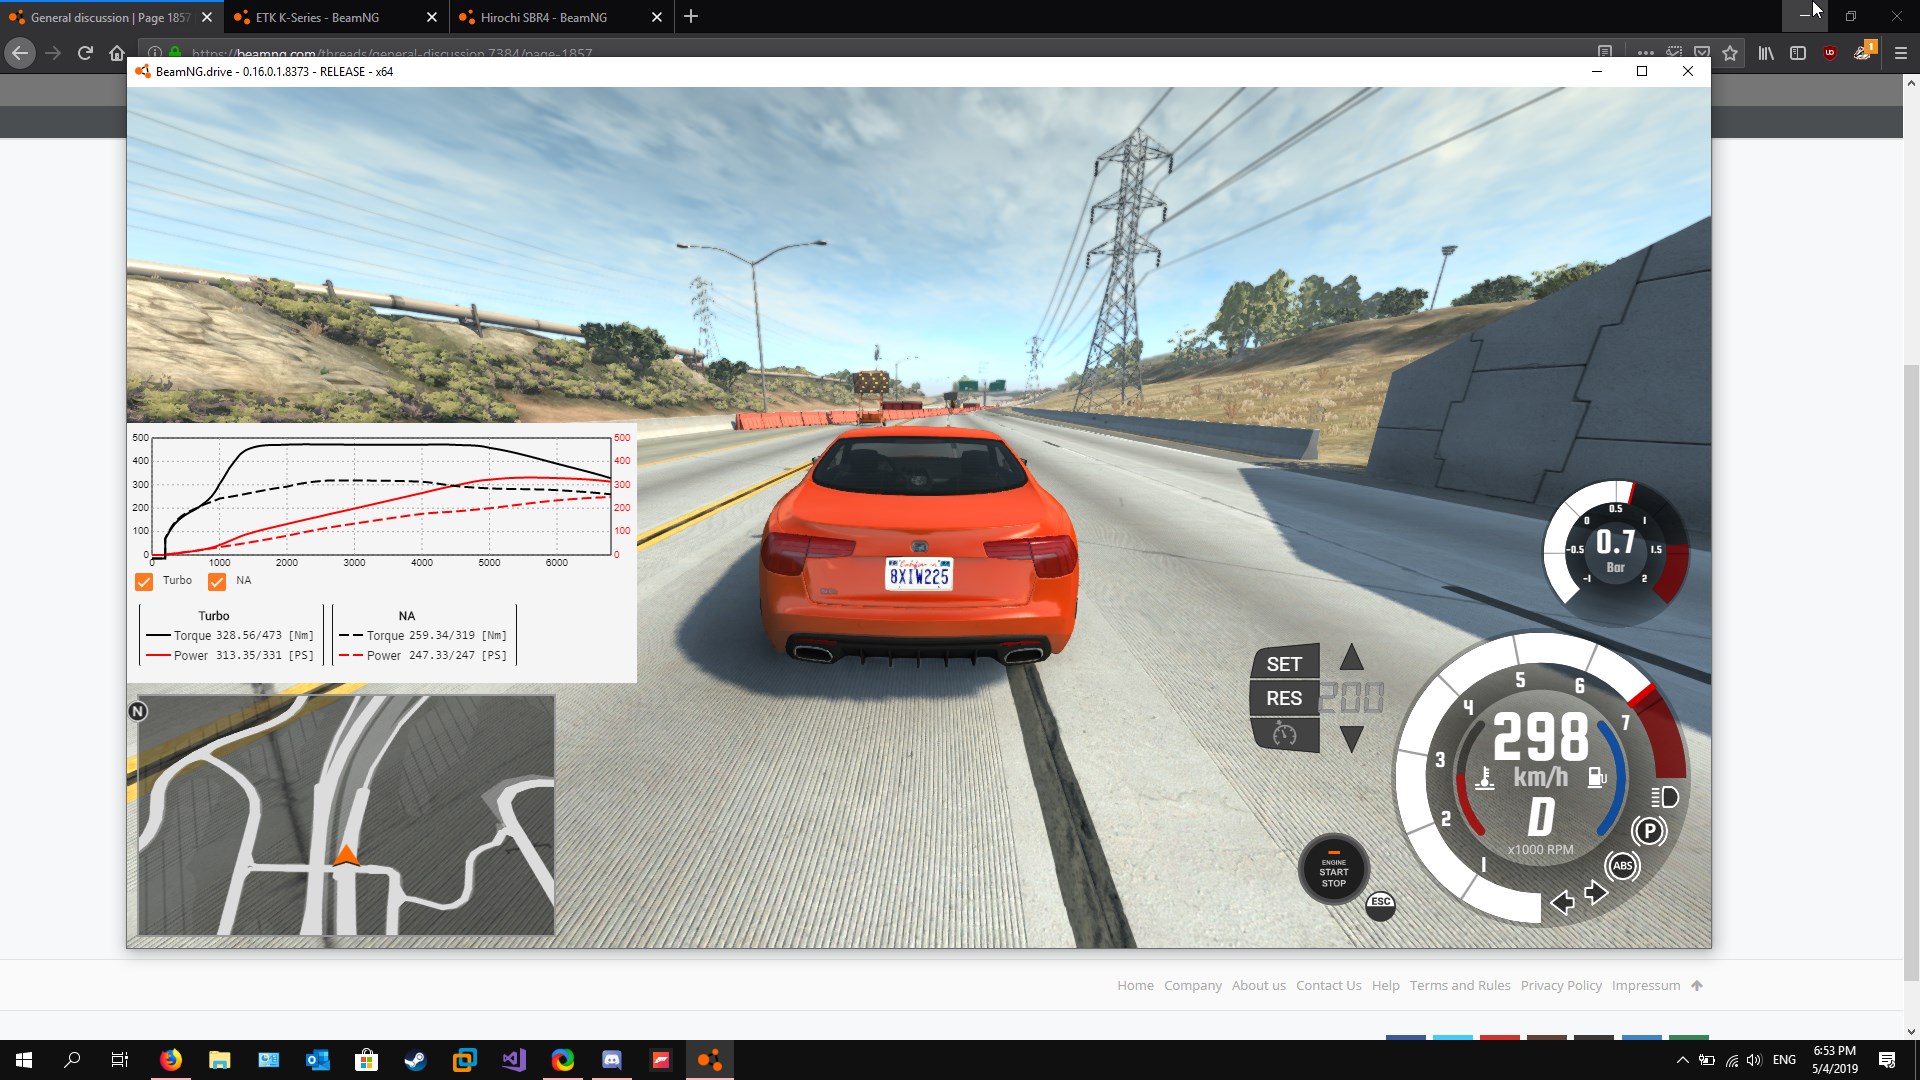Open volume control in tray
Viewport: 1920px width, 1080px height.
point(1754,1060)
